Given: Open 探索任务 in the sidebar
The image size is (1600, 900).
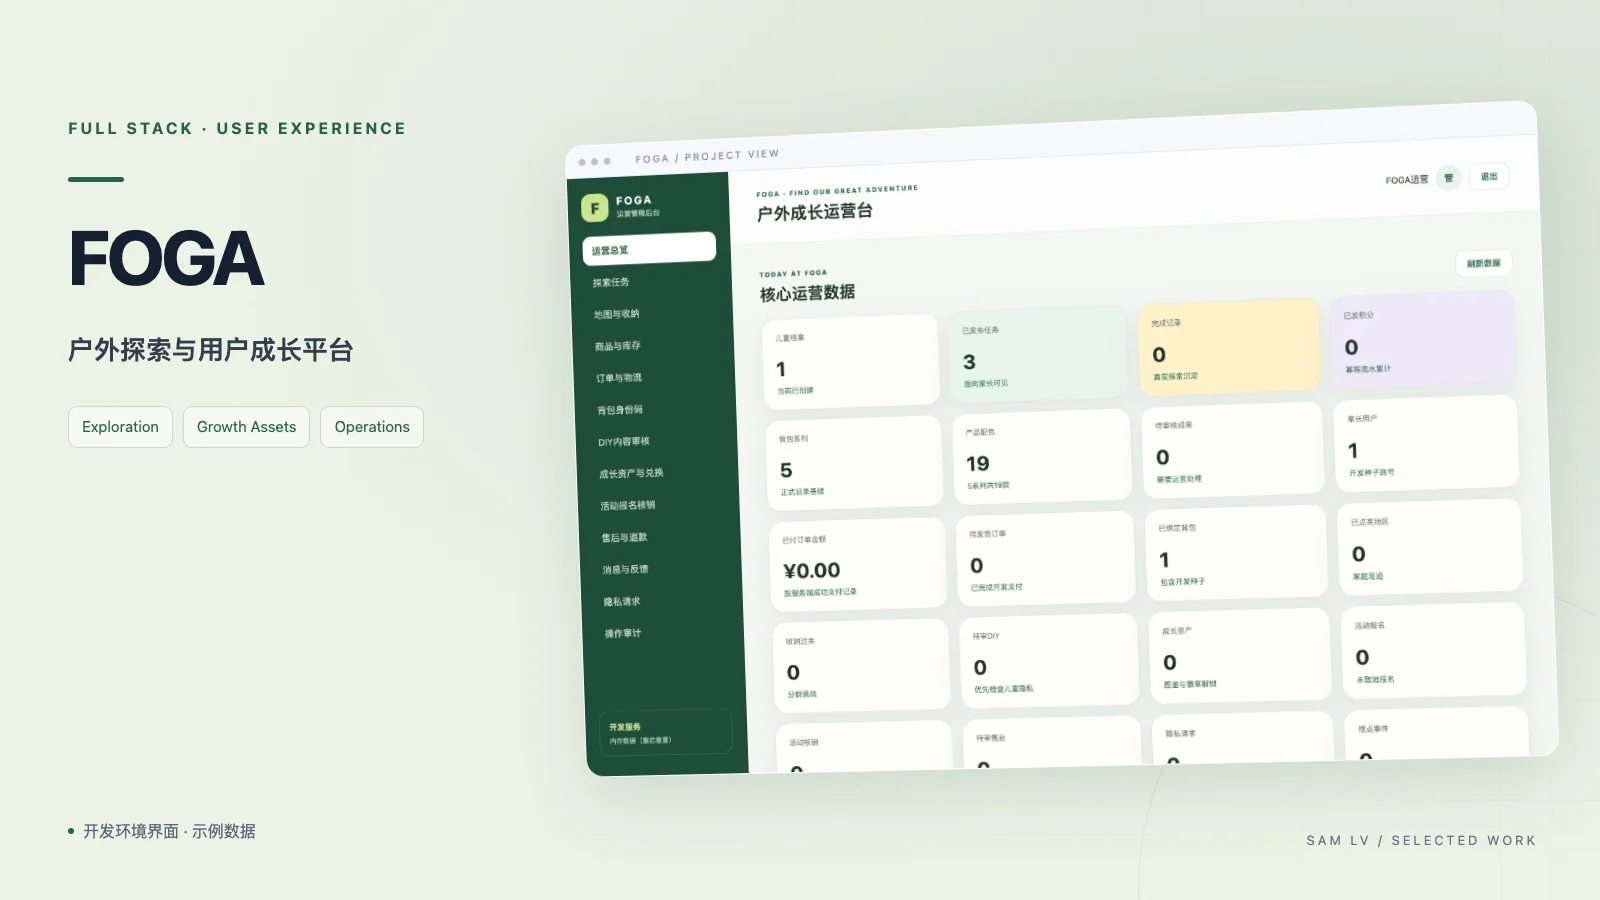Looking at the screenshot, I should click(611, 282).
